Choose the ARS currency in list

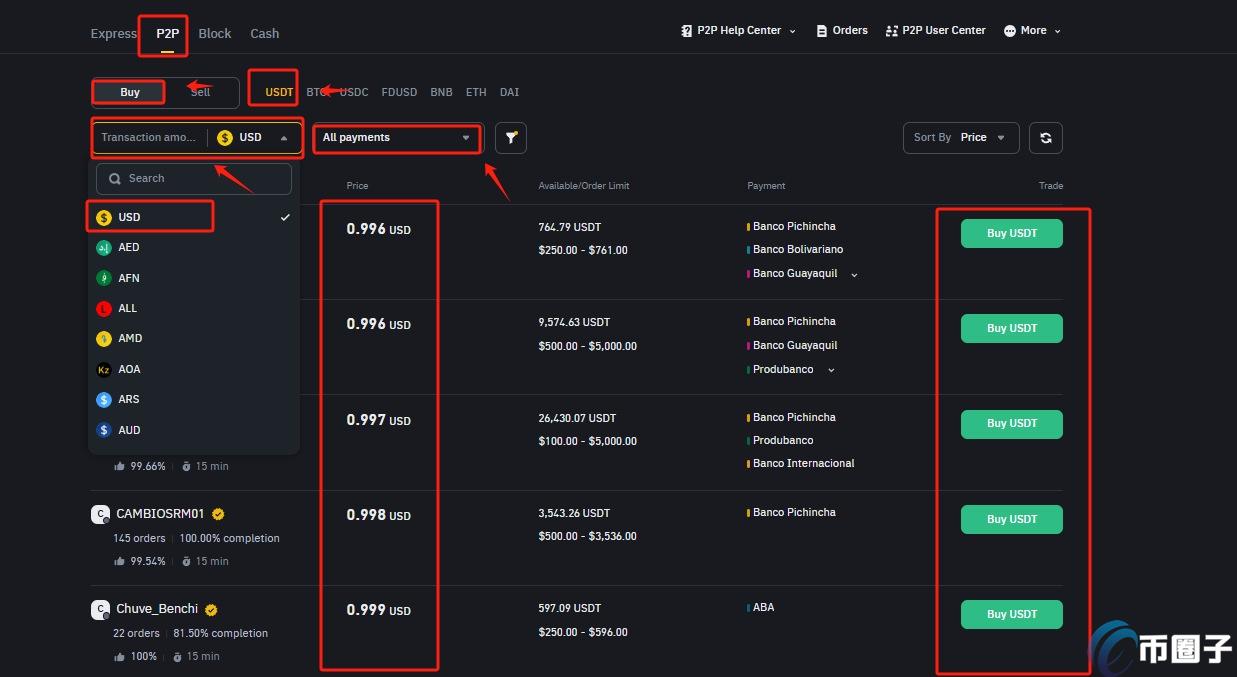(128, 400)
